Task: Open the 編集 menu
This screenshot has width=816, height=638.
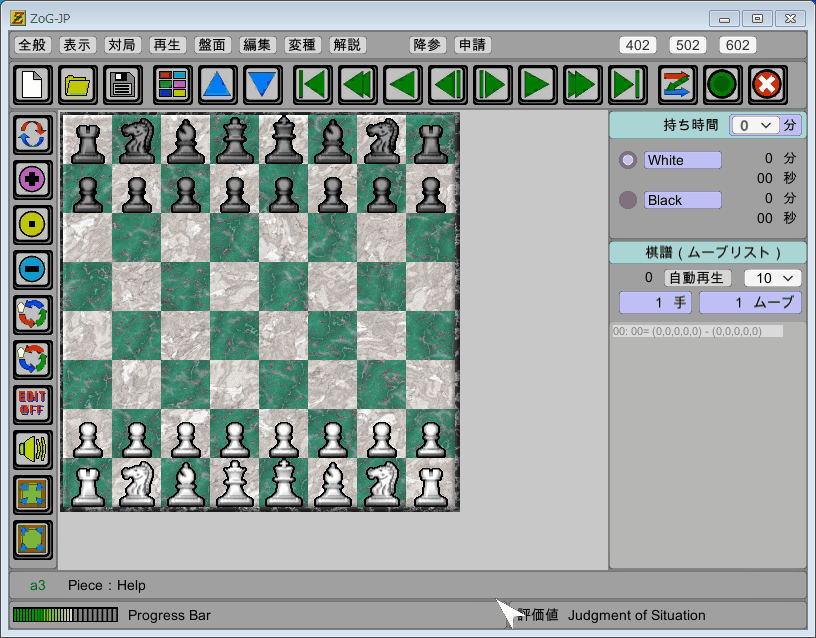Action: tap(257, 45)
